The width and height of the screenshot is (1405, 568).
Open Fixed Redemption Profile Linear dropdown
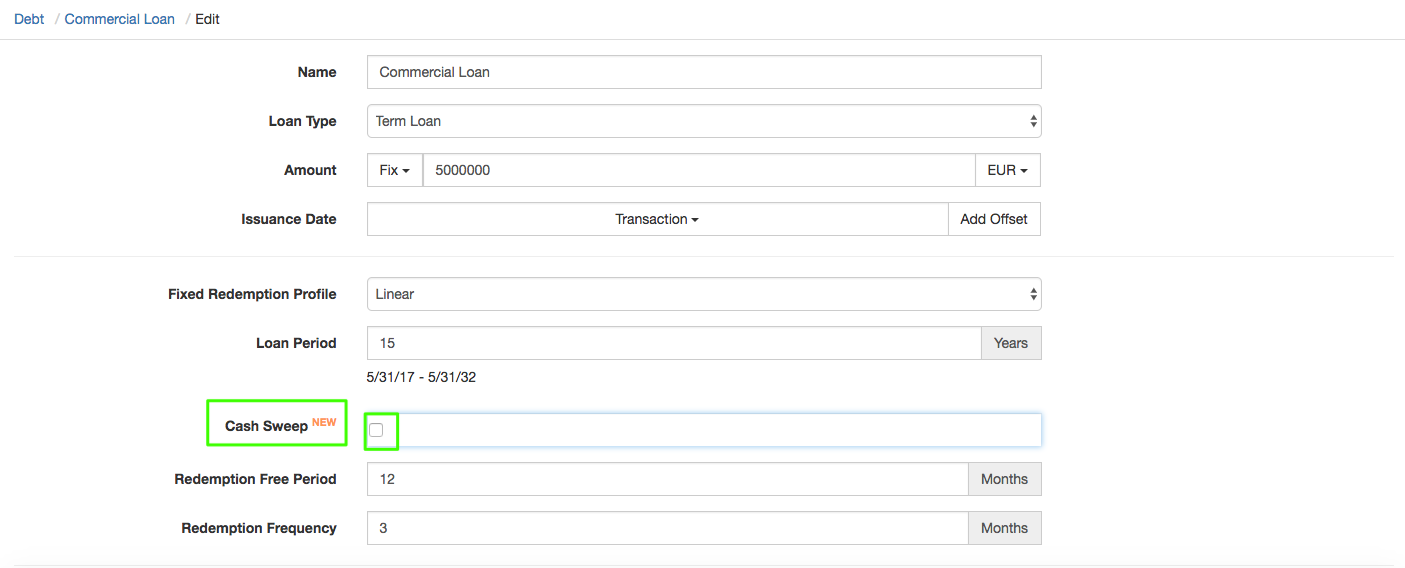[x=703, y=294]
